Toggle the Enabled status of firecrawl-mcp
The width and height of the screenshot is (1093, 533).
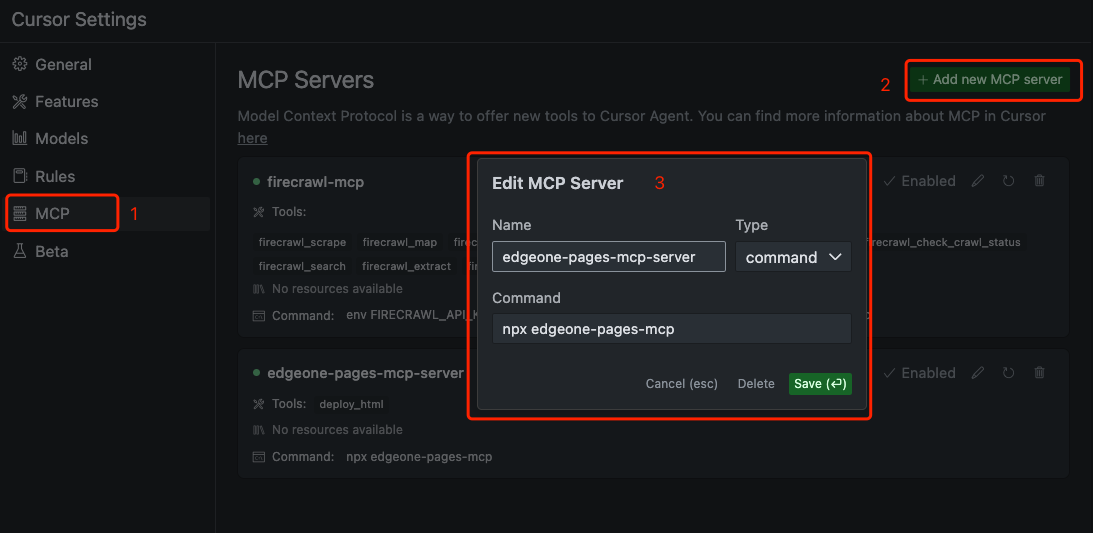[919, 181]
